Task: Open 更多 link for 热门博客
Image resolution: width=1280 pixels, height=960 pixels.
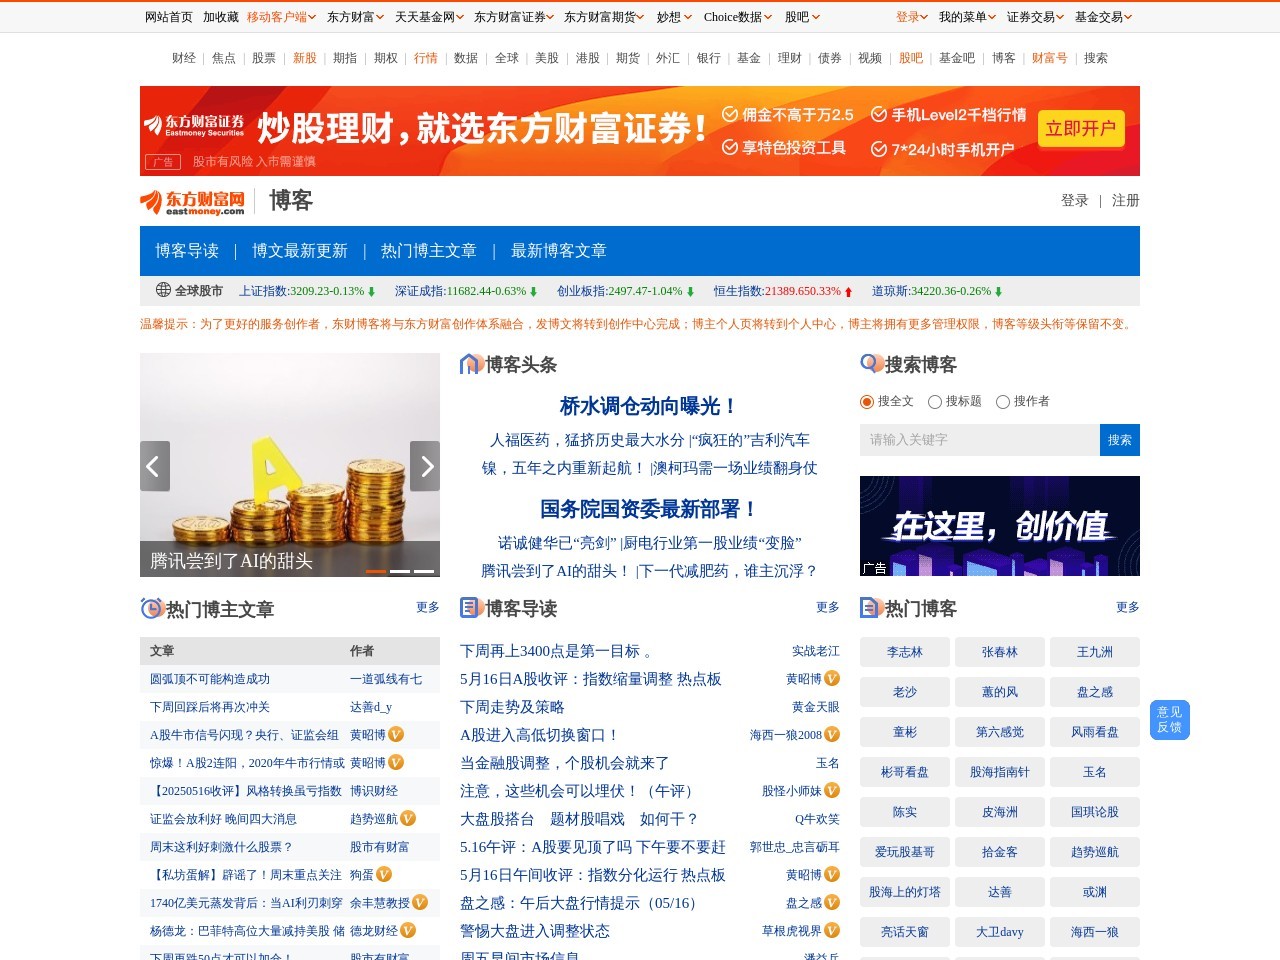Action: coord(1128,607)
